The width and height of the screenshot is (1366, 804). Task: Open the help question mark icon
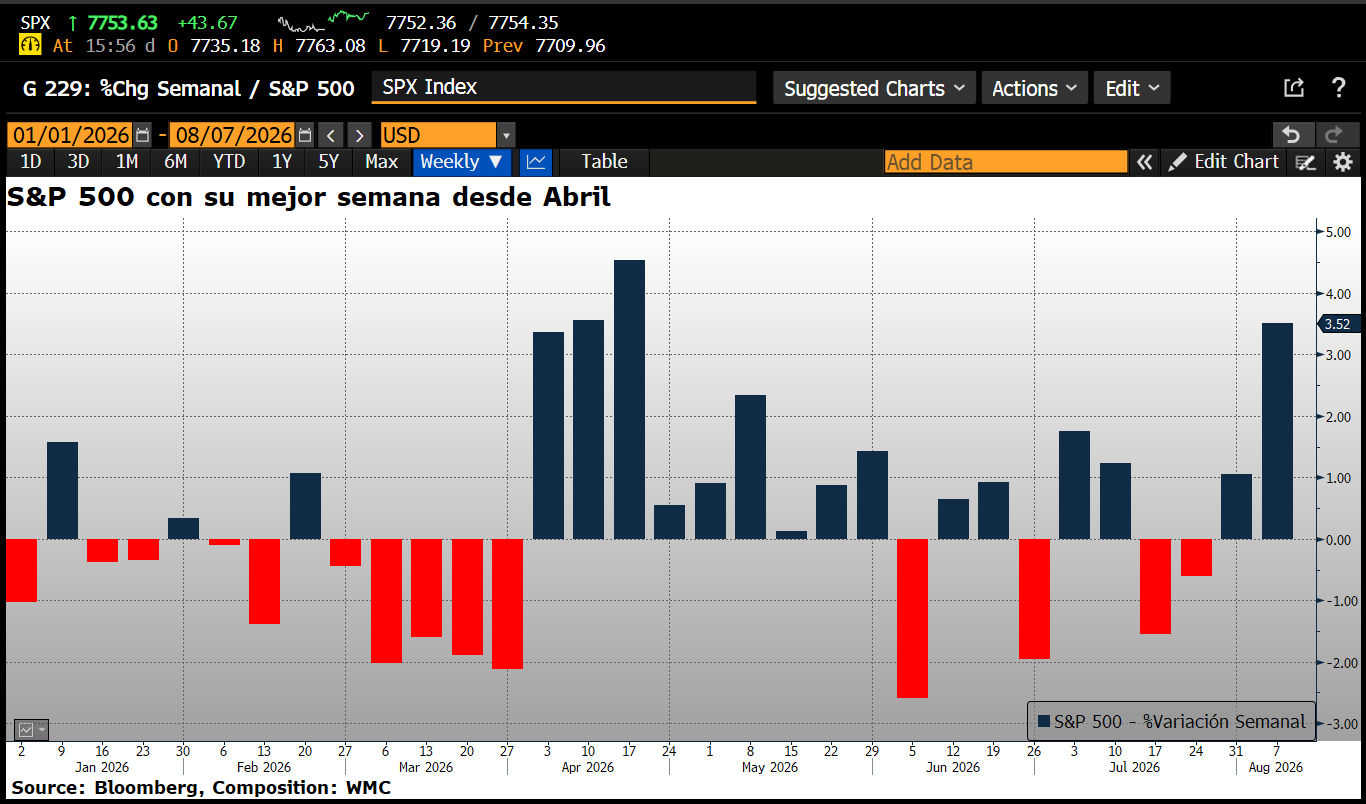[x=1339, y=88]
